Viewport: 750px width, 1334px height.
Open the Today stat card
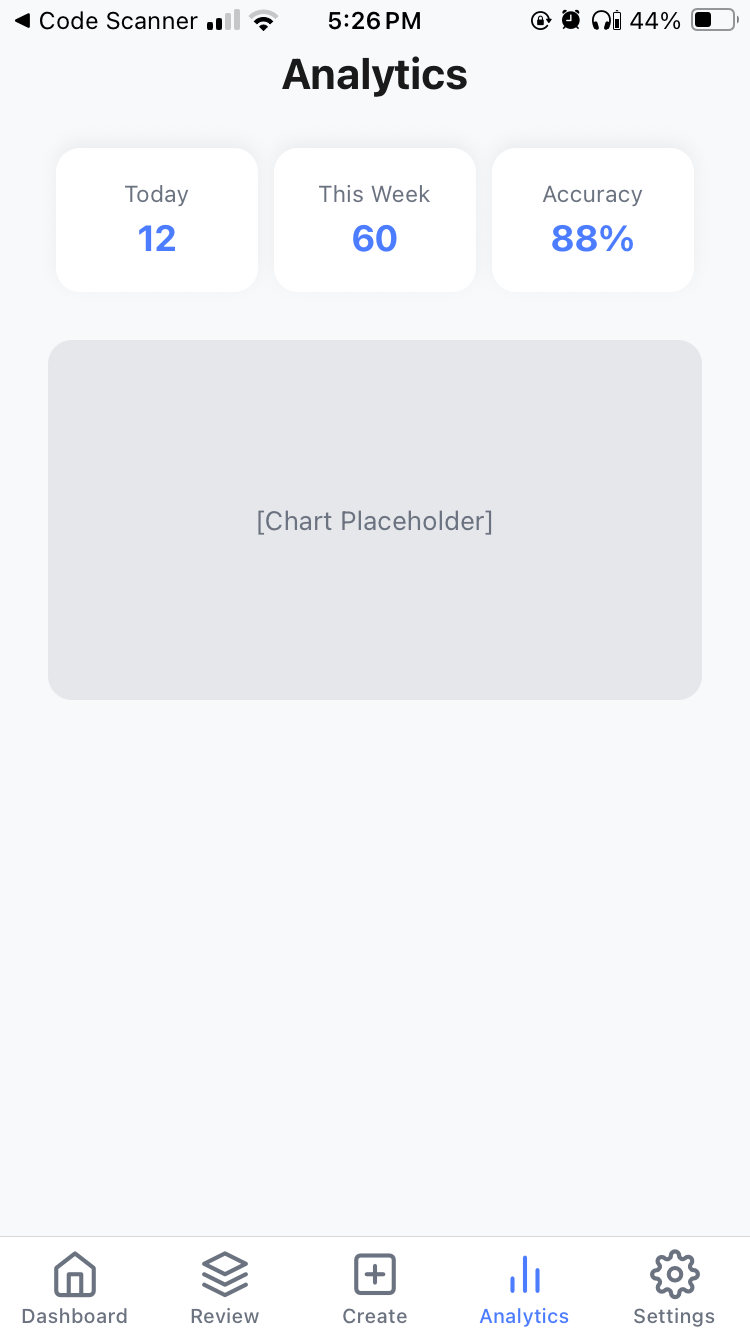[x=157, y=220]
